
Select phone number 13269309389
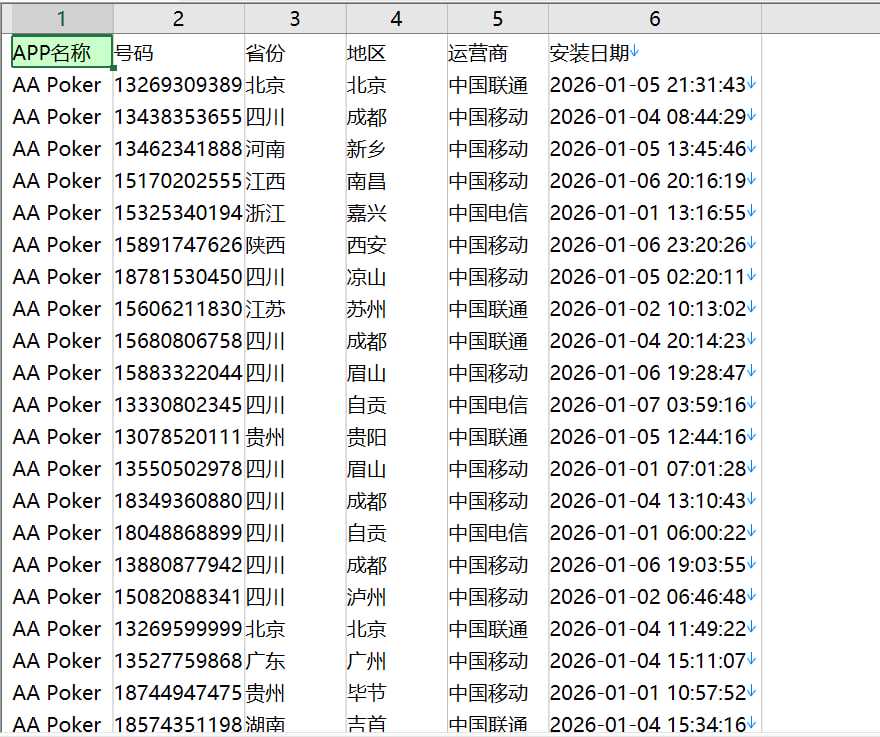[x=178, y=85]
